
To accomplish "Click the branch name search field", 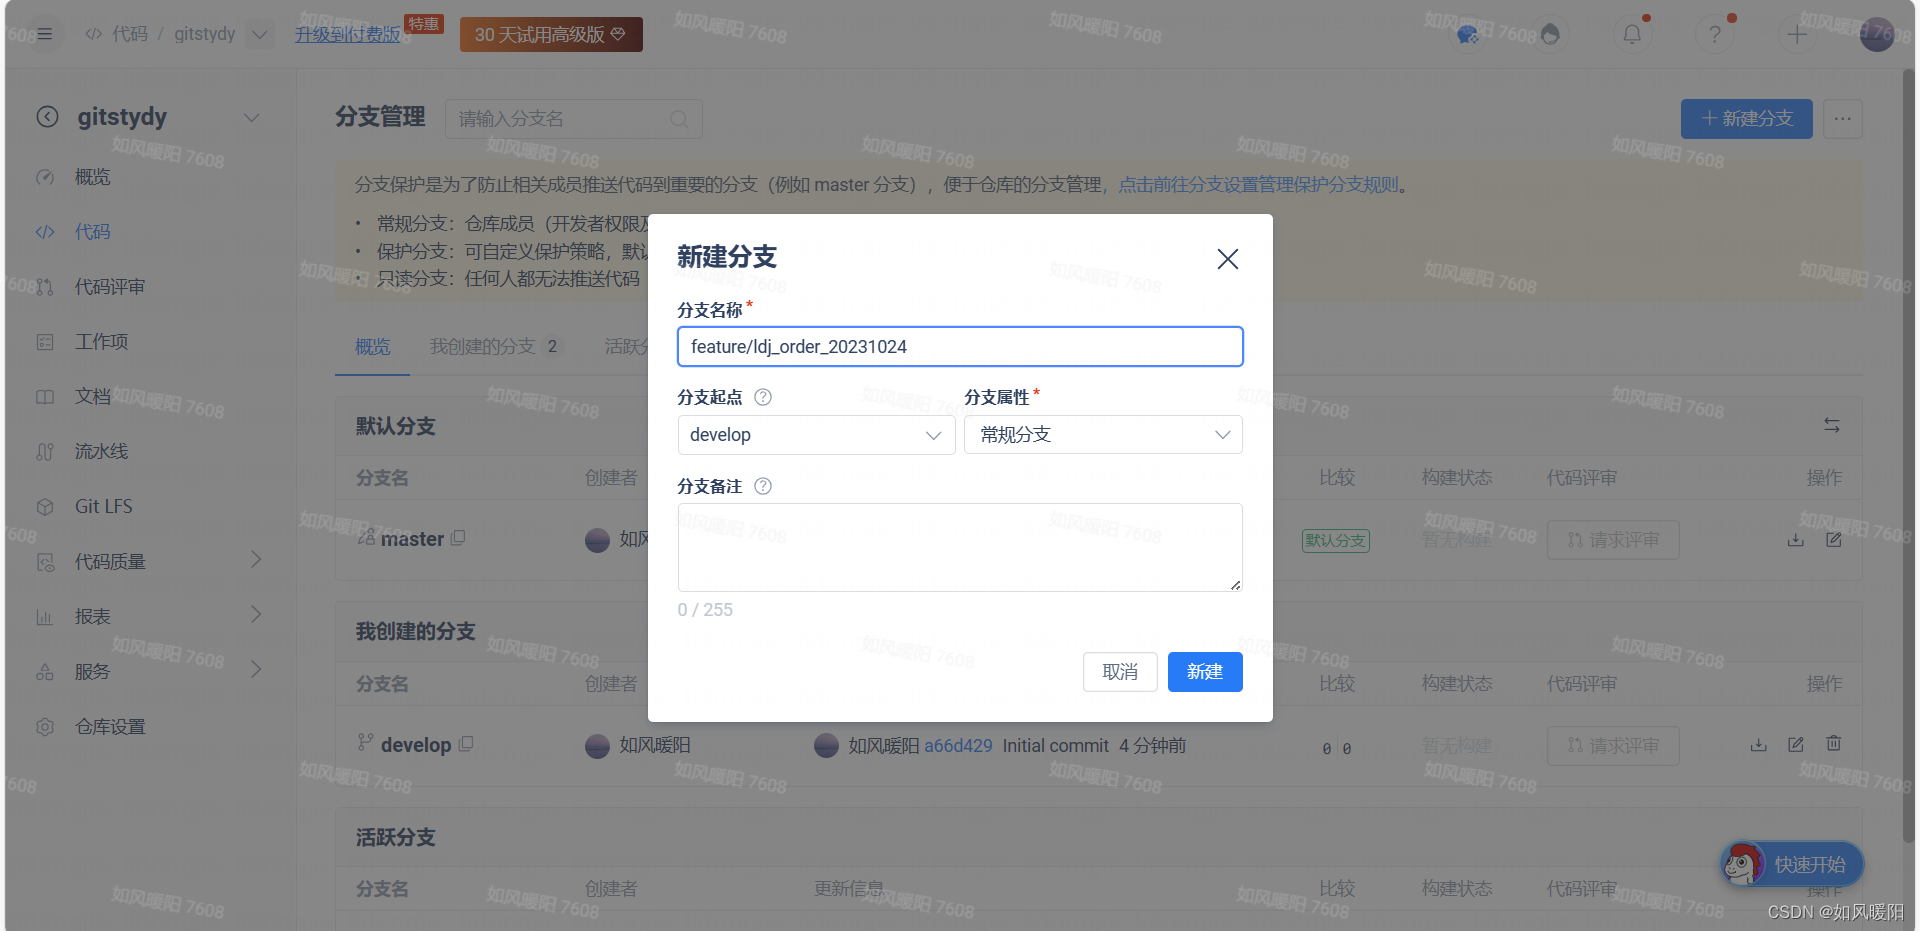I will point(573,119).
